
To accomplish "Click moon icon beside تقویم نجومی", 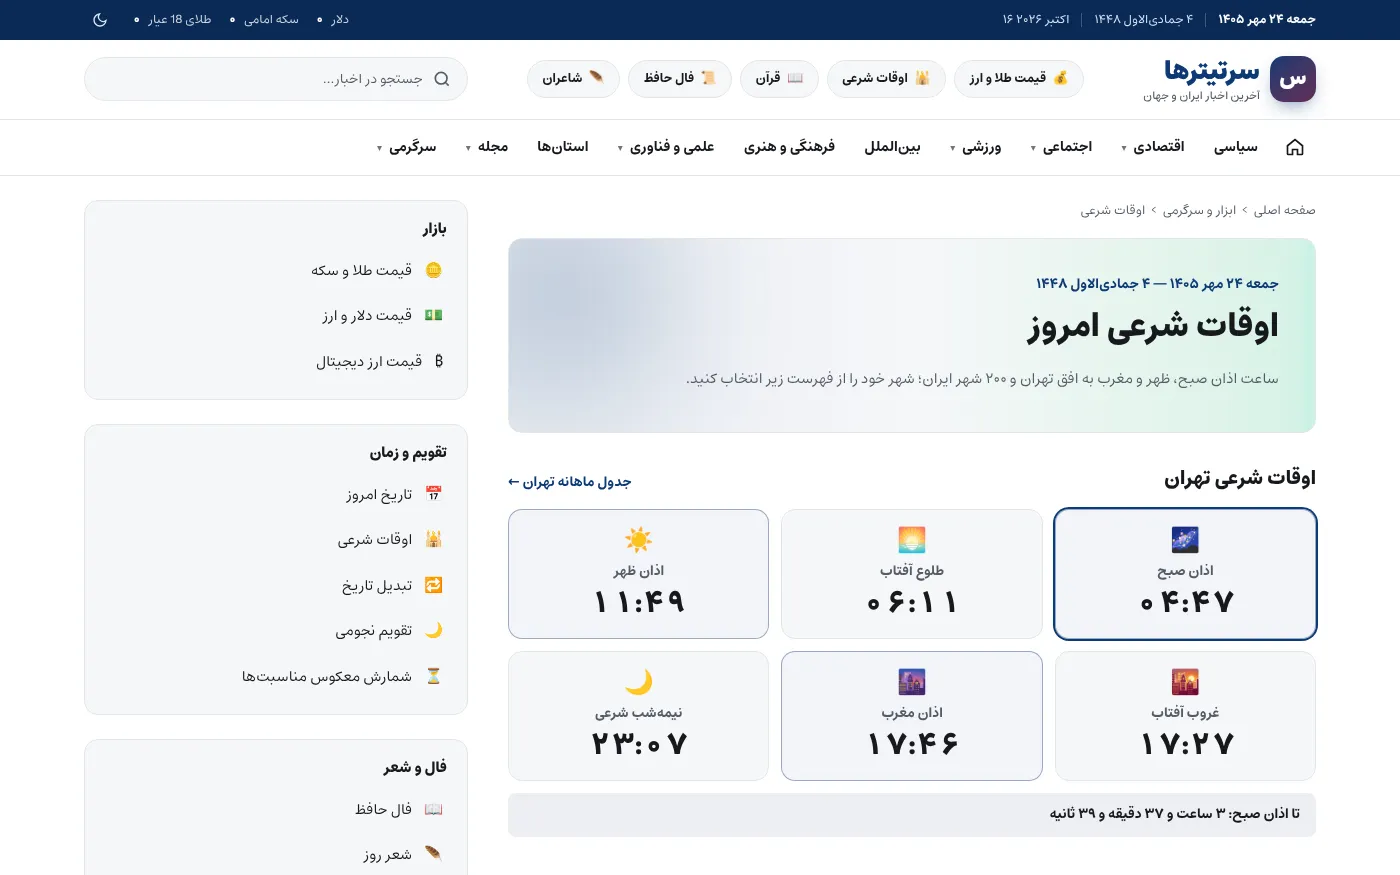I will click(x=433, y=630).
